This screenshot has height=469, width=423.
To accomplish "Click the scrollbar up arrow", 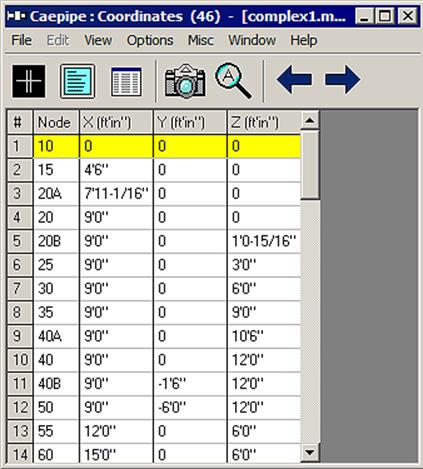I will pyautogui.click(x=310, y=120).
